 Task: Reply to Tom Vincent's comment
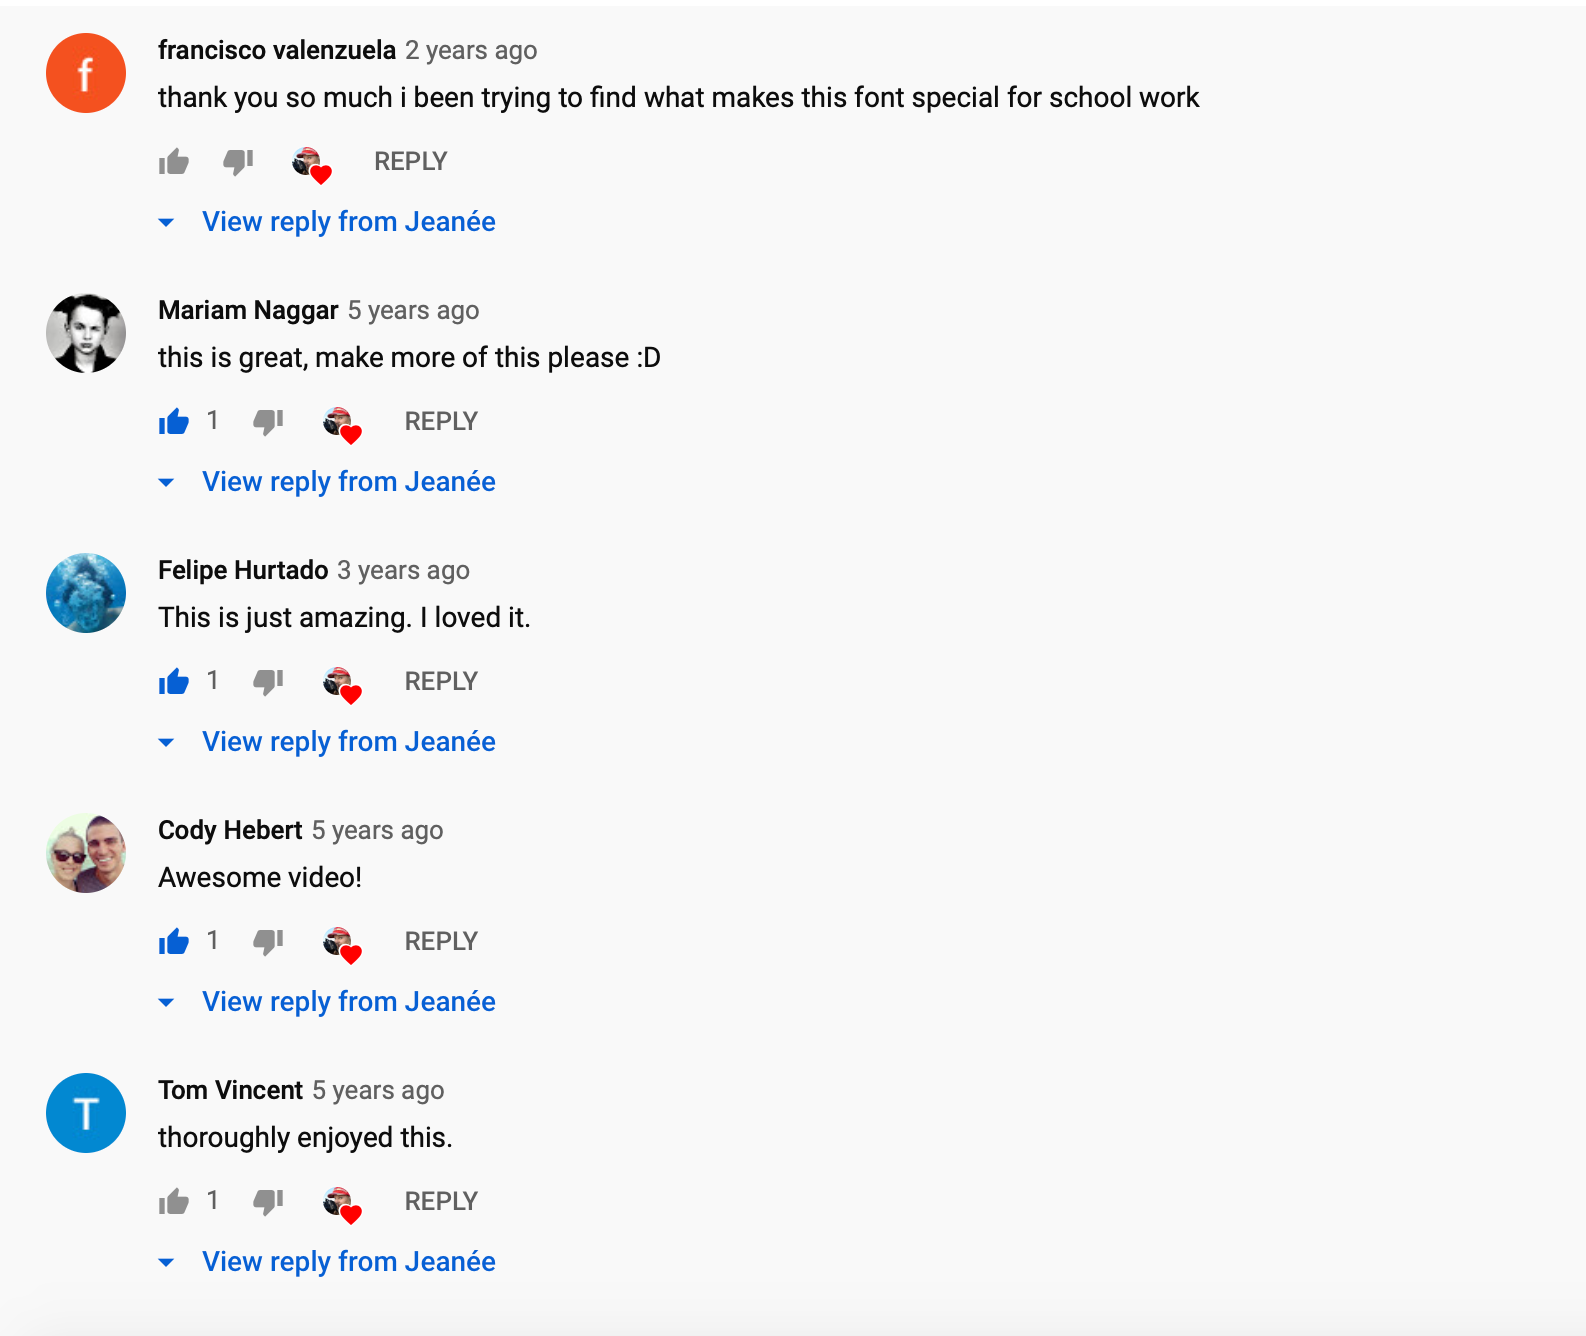pyautogui.click(x=441, y=1202)
